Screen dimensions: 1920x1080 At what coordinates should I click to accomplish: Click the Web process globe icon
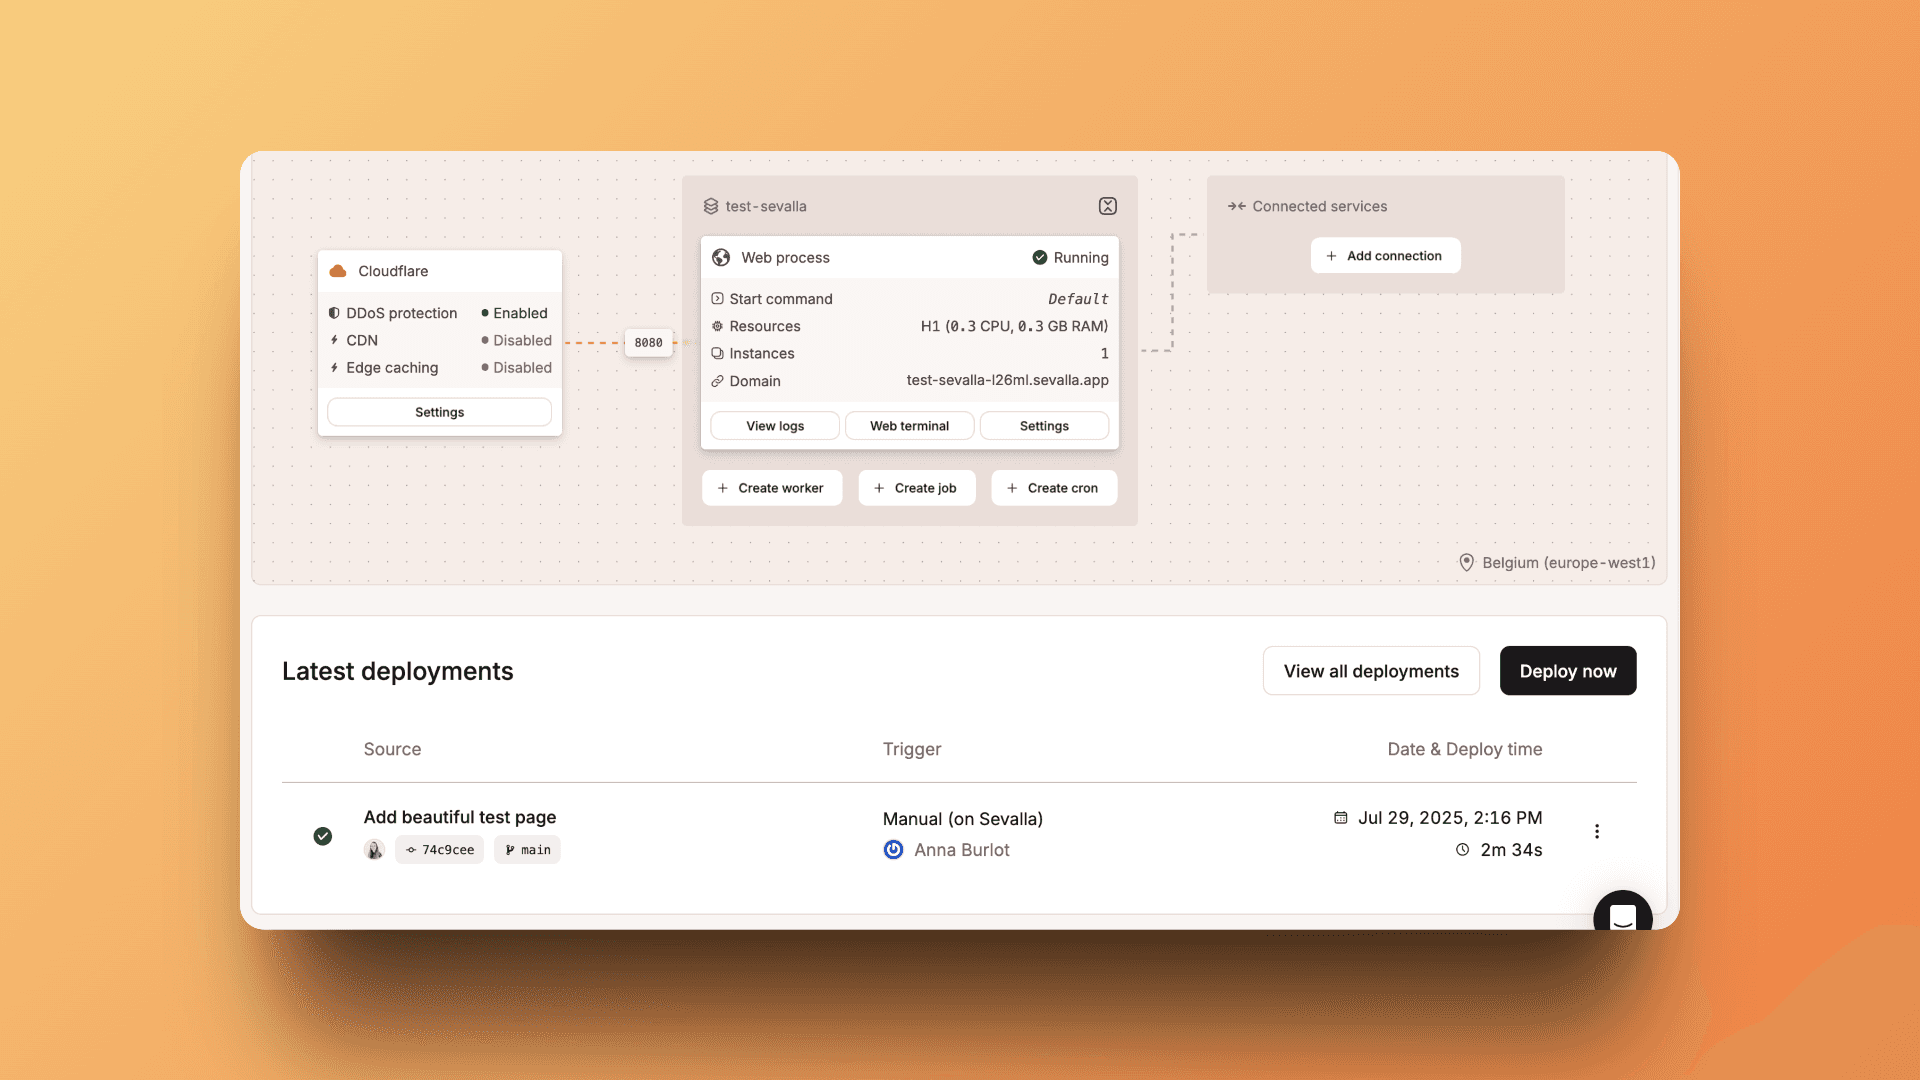tap(721, 257)
